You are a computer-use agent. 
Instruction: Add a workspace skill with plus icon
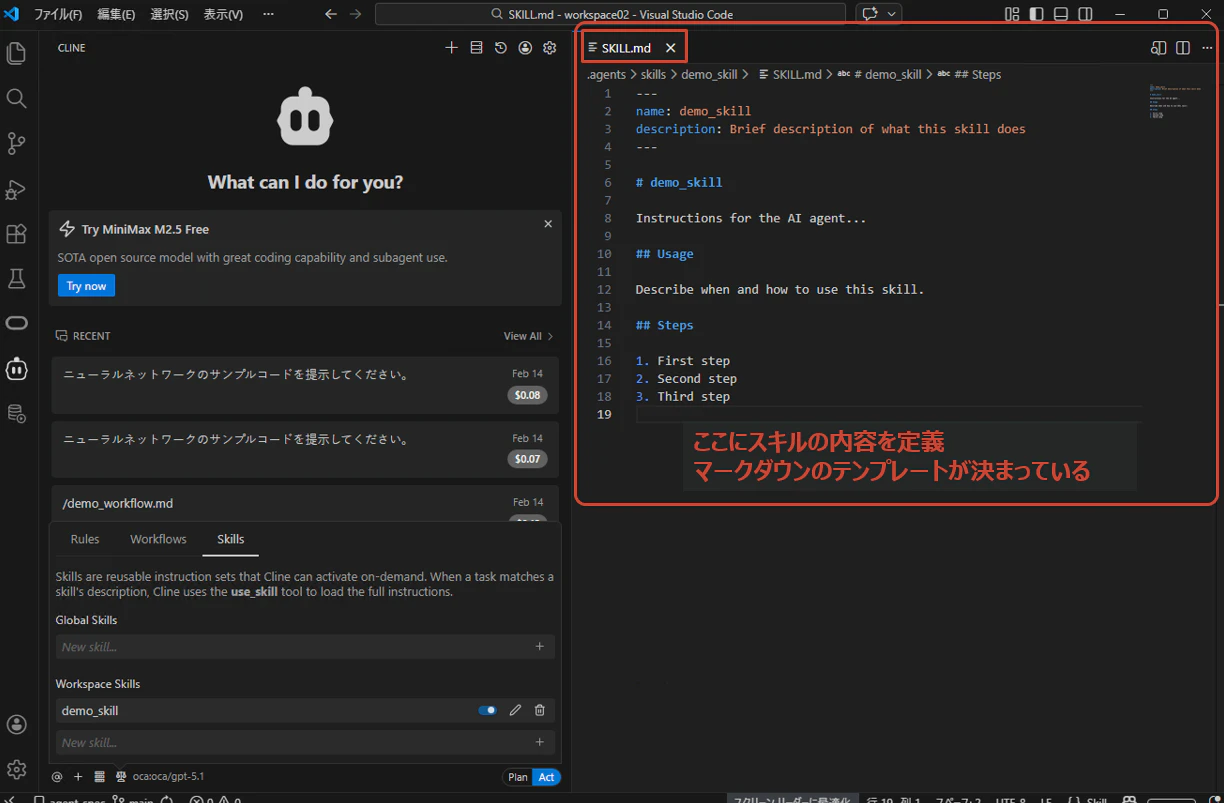click(540, 742)
